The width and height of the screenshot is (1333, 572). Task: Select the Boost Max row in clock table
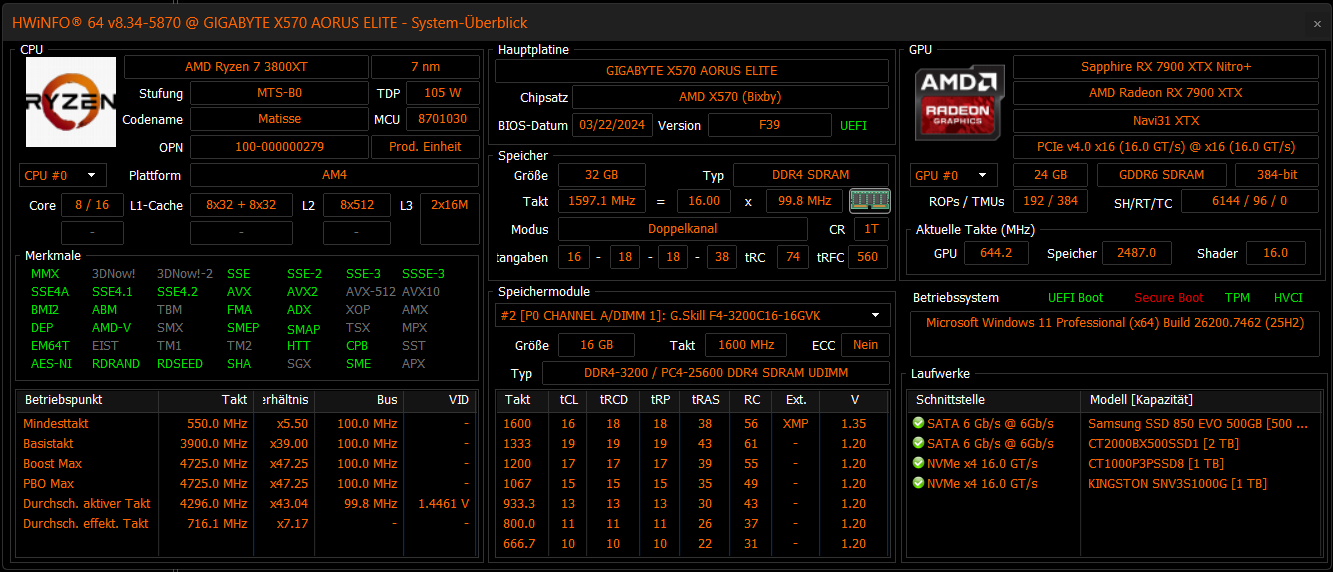(x=246, y=463)
